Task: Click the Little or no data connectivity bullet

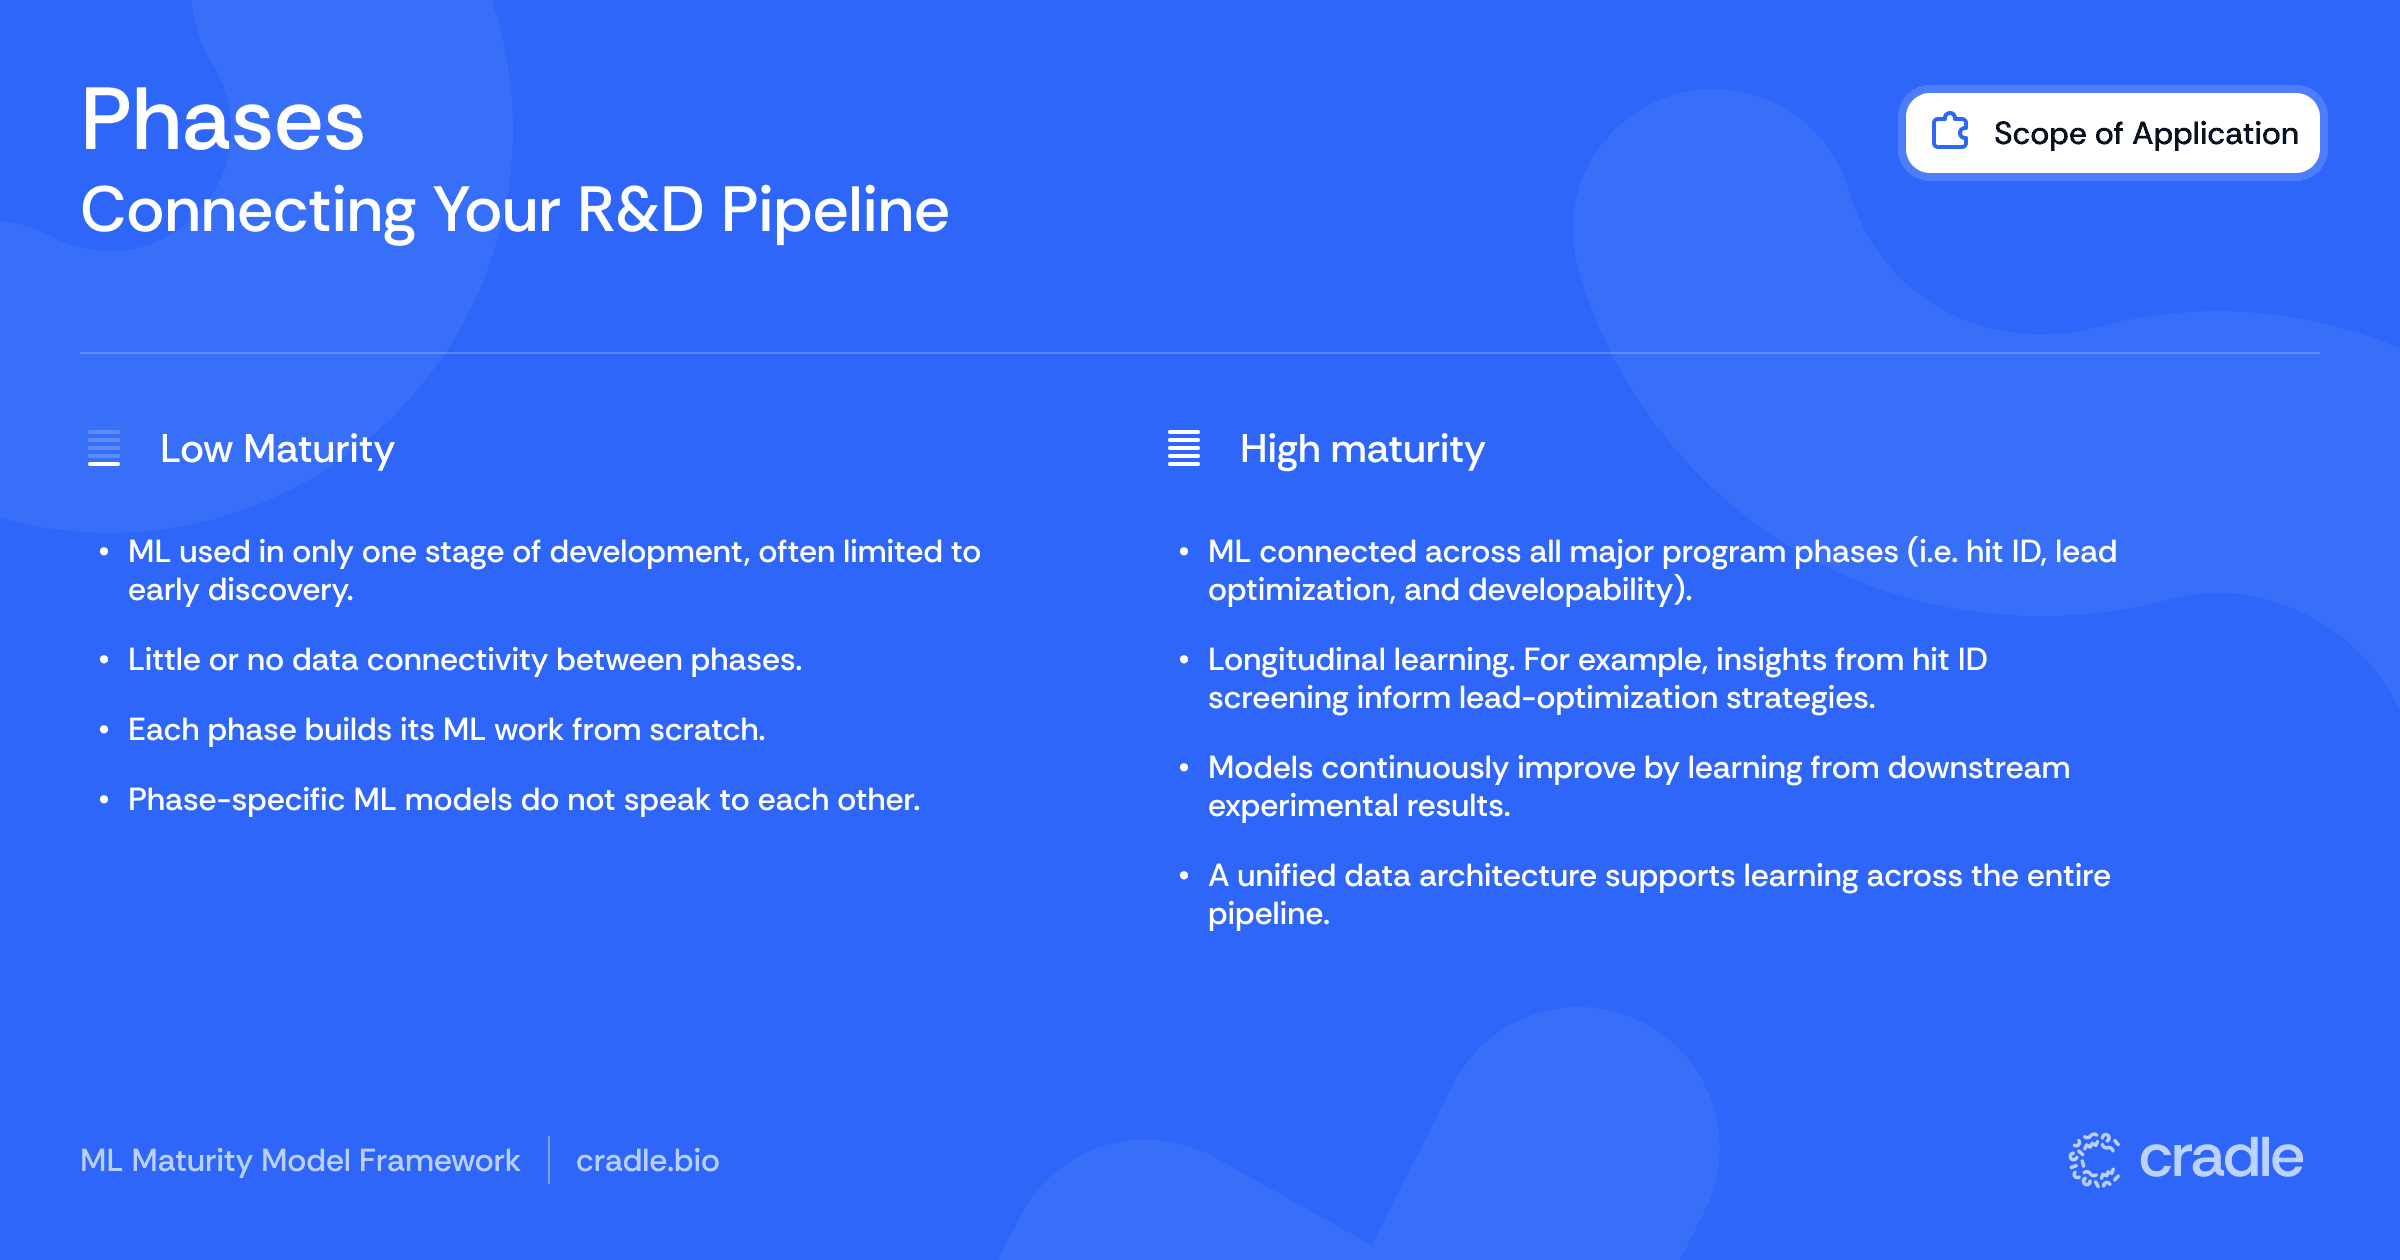Action: (465, 660)
